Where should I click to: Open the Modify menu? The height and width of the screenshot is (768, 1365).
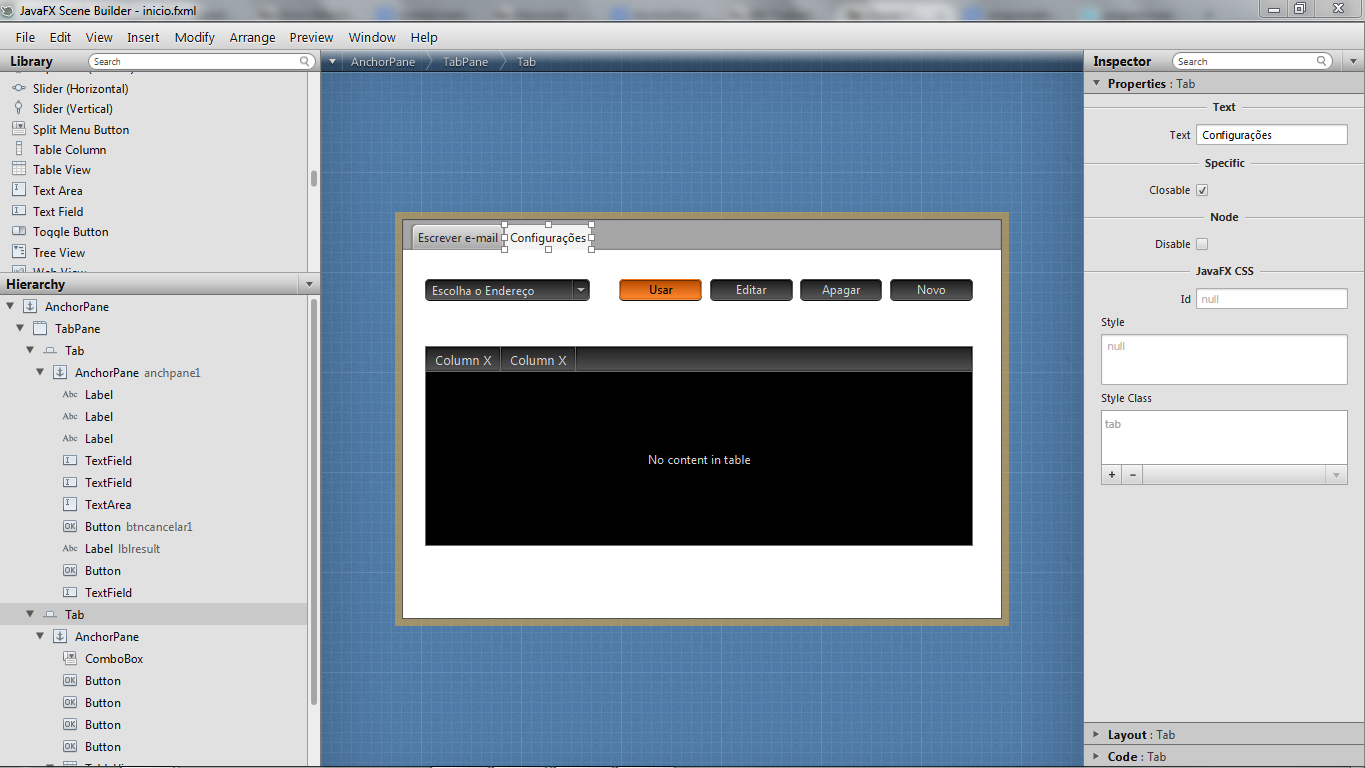click(x=195, y=37)
